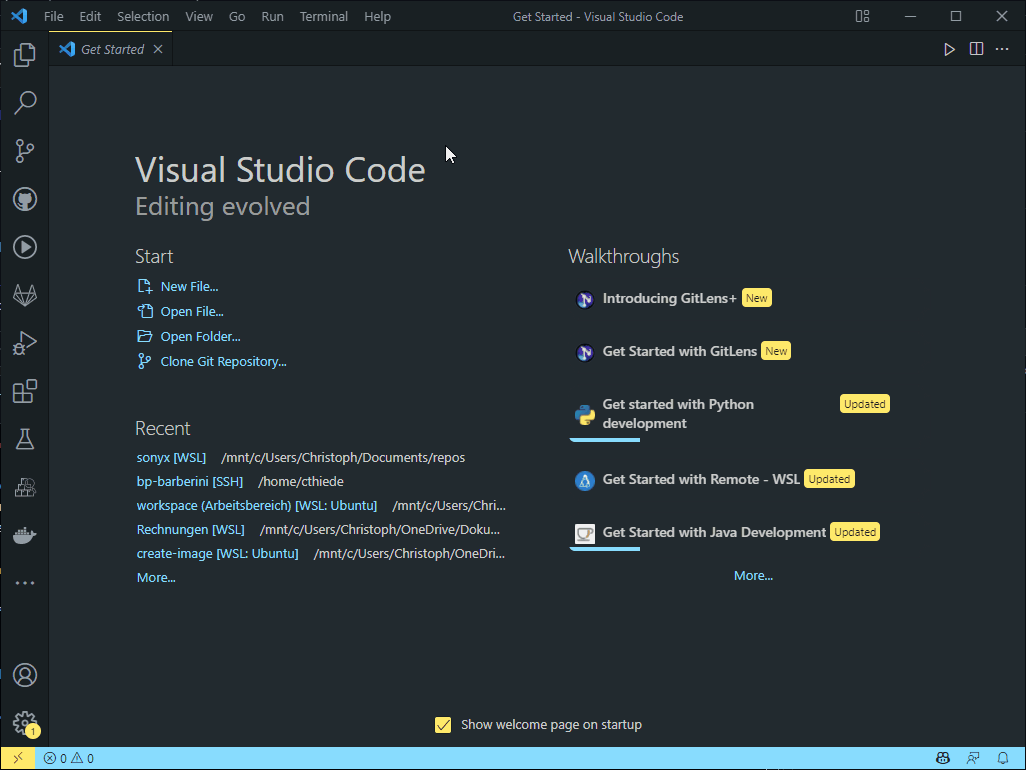1026x770 pixels.
Task: Open the Explorer sidebar icon
Action: point(25,55)
